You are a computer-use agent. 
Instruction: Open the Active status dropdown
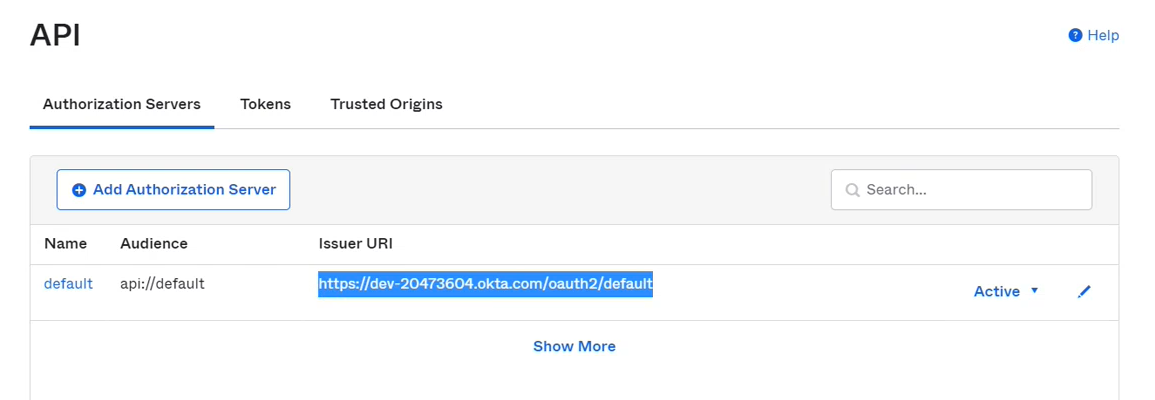tap(997, 291)
